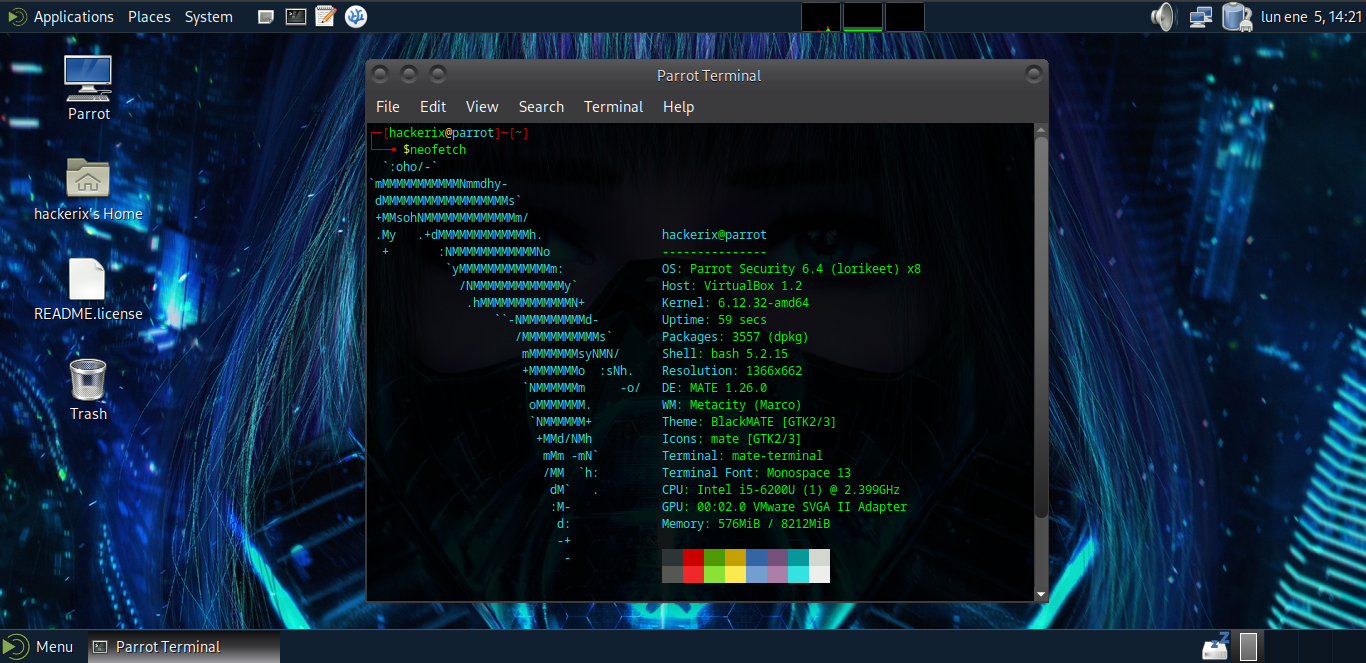
Task: Click the Parrot Terminal taskbar button
Action: pyautogui.click(x=167, y=647)
